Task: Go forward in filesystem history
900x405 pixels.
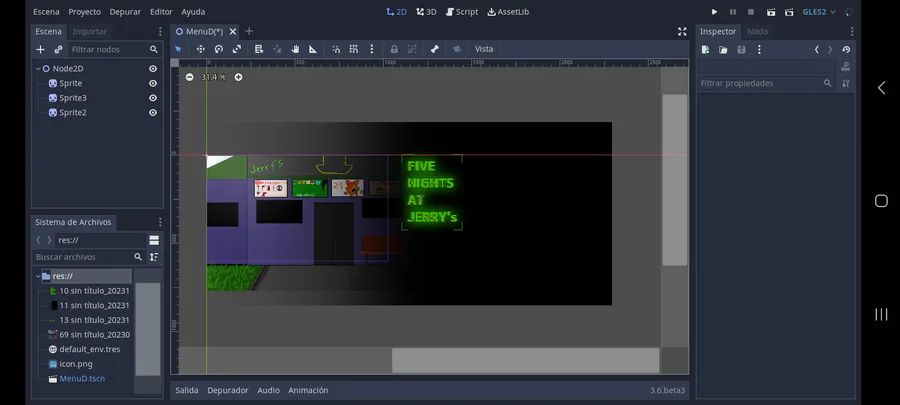Action: [x=49, y=240]
